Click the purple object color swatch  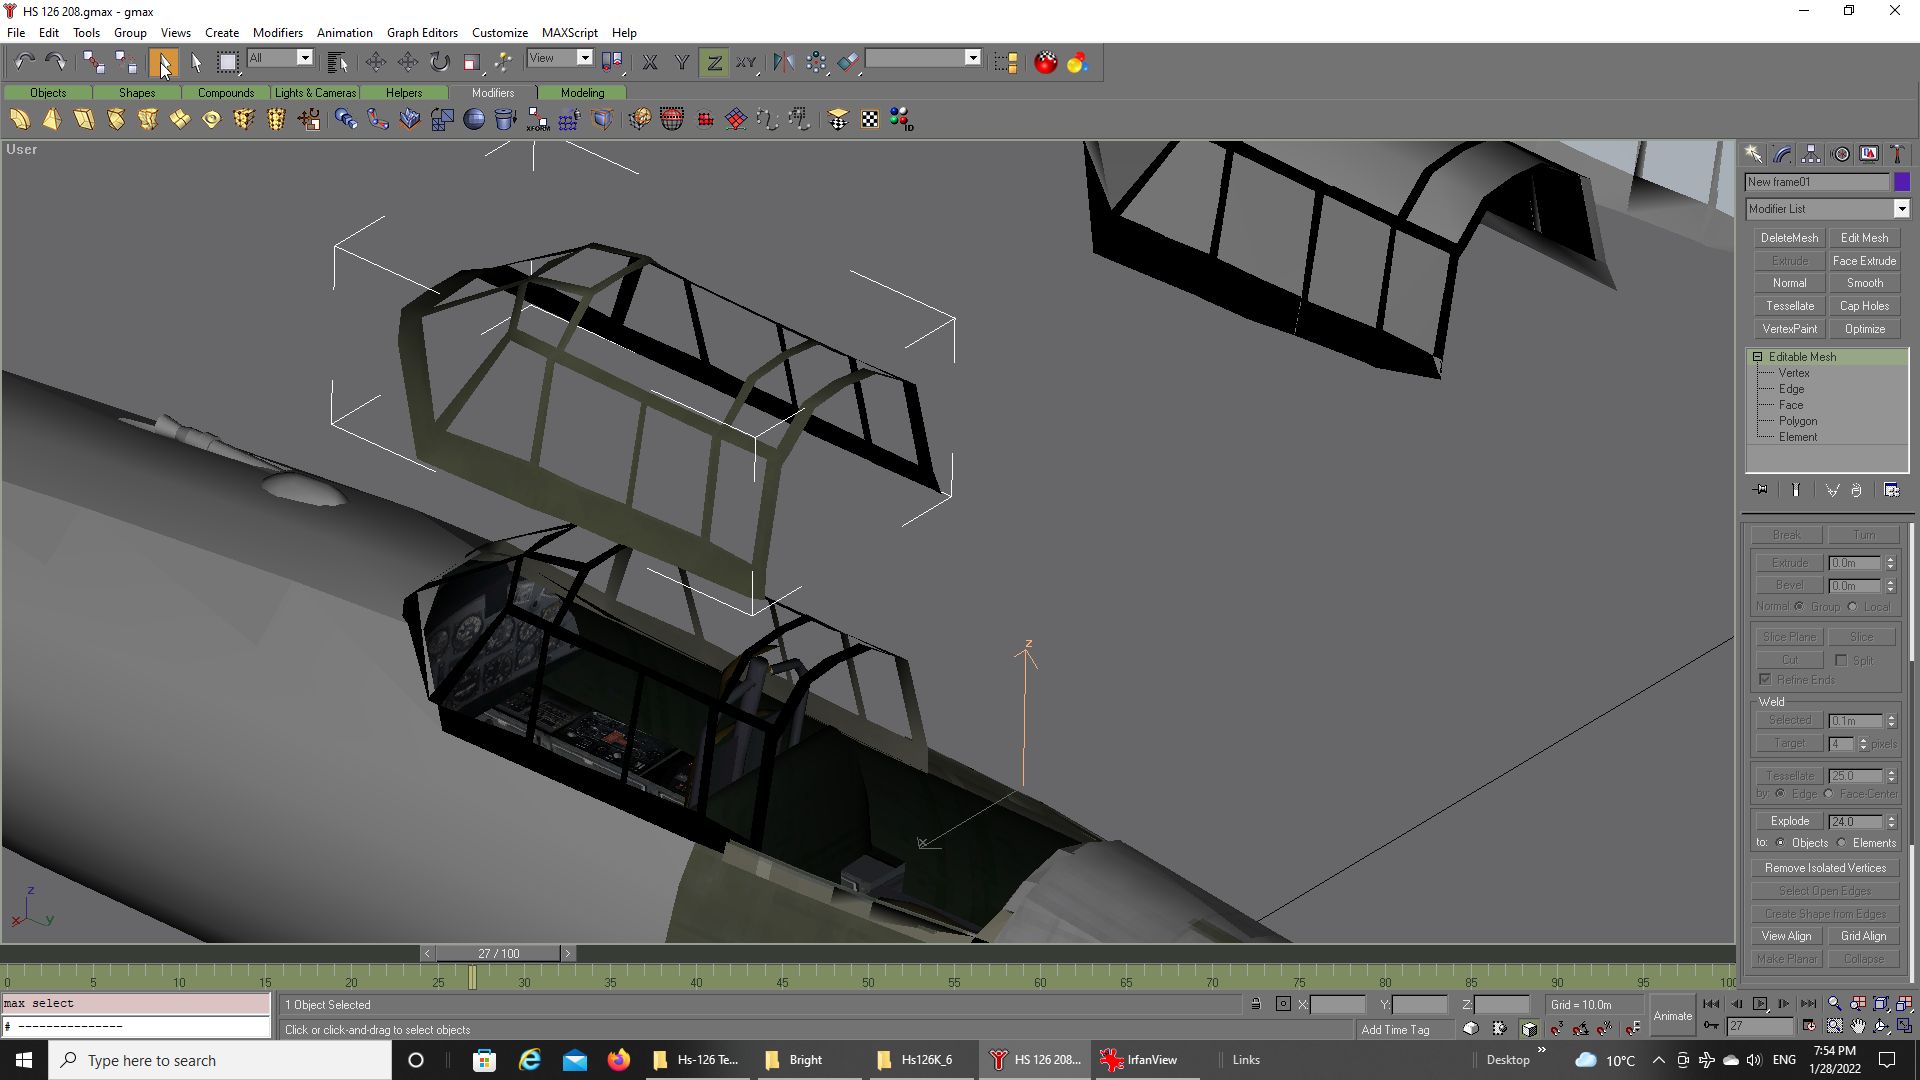(x=1902, y=182)
